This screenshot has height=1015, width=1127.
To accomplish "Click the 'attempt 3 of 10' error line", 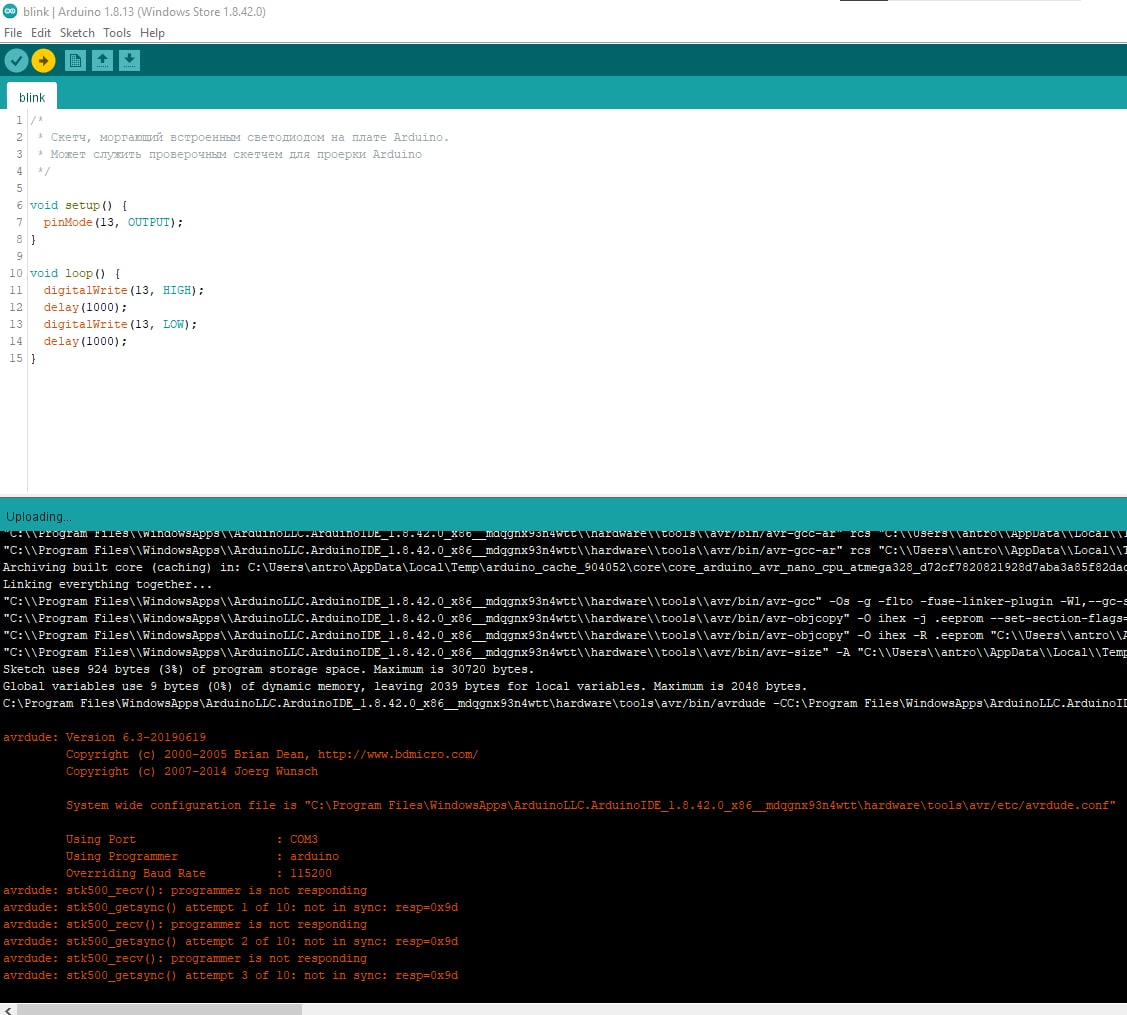I will tap(231, 975).
